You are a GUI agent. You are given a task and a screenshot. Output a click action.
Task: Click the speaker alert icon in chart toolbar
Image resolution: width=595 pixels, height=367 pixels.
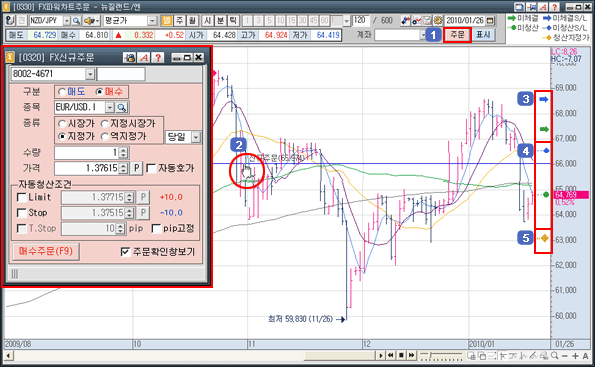coord(91,21)
